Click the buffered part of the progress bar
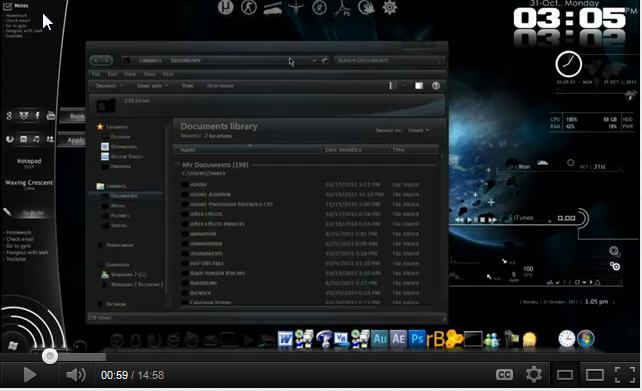Screen dimensions: 642x391 tap(82, 357)
